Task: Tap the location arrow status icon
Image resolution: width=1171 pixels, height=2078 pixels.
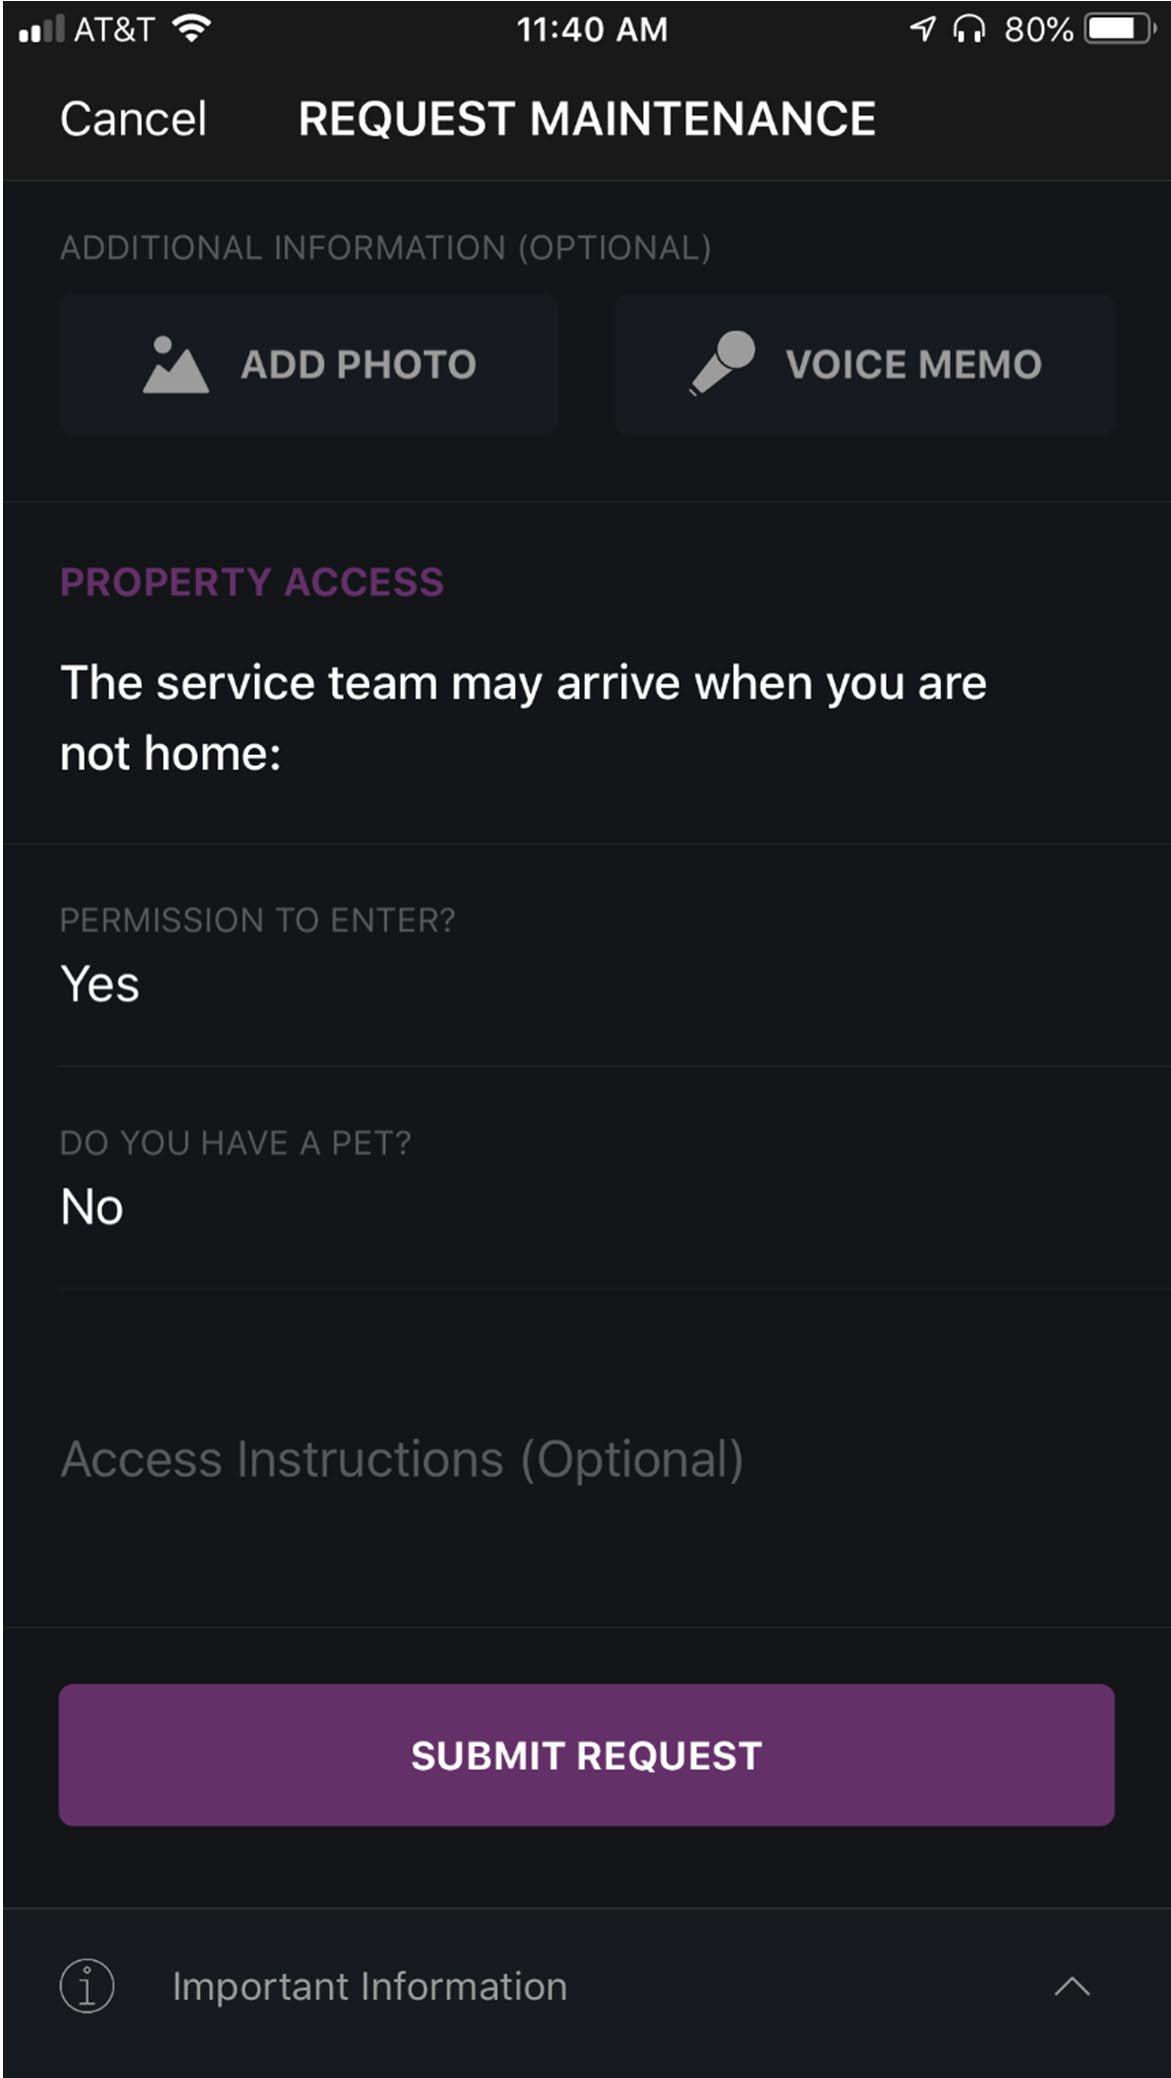Action: coord(922,29)
